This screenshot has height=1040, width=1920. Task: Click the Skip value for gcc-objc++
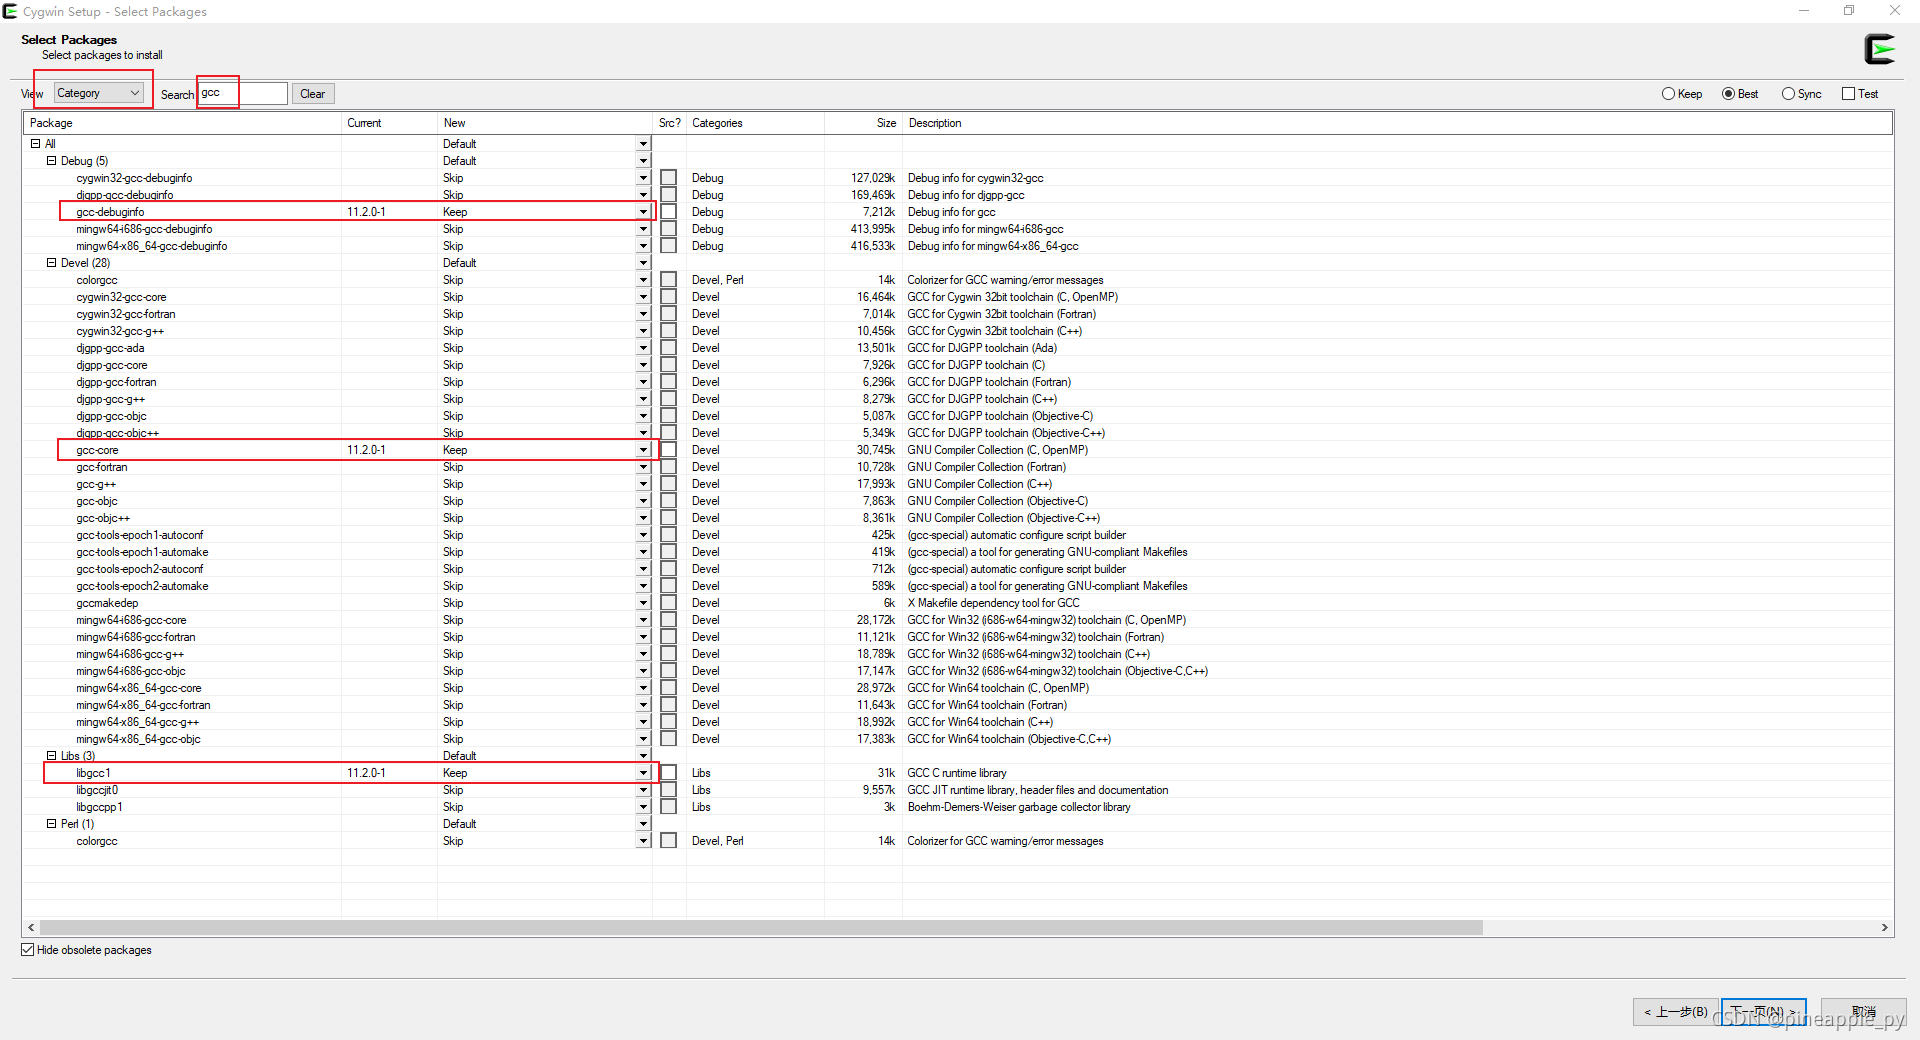[x=453, y=518]
